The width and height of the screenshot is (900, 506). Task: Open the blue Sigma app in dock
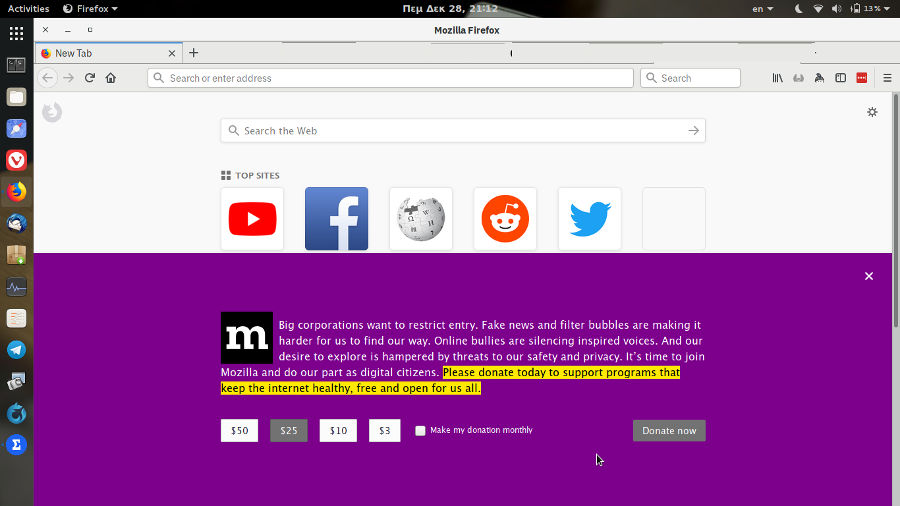tap(17, 445)
